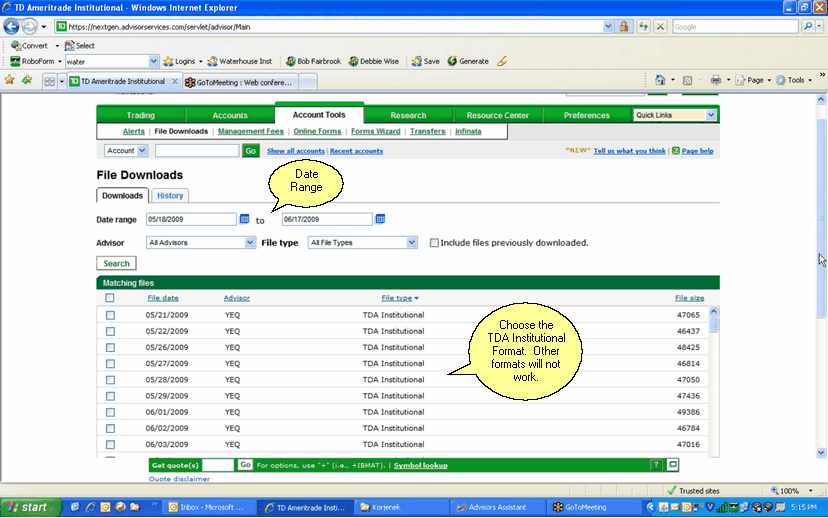Open the RoboForm toolbar button
This screenshot has width=828, height=518.
click(x=35, y=61)
